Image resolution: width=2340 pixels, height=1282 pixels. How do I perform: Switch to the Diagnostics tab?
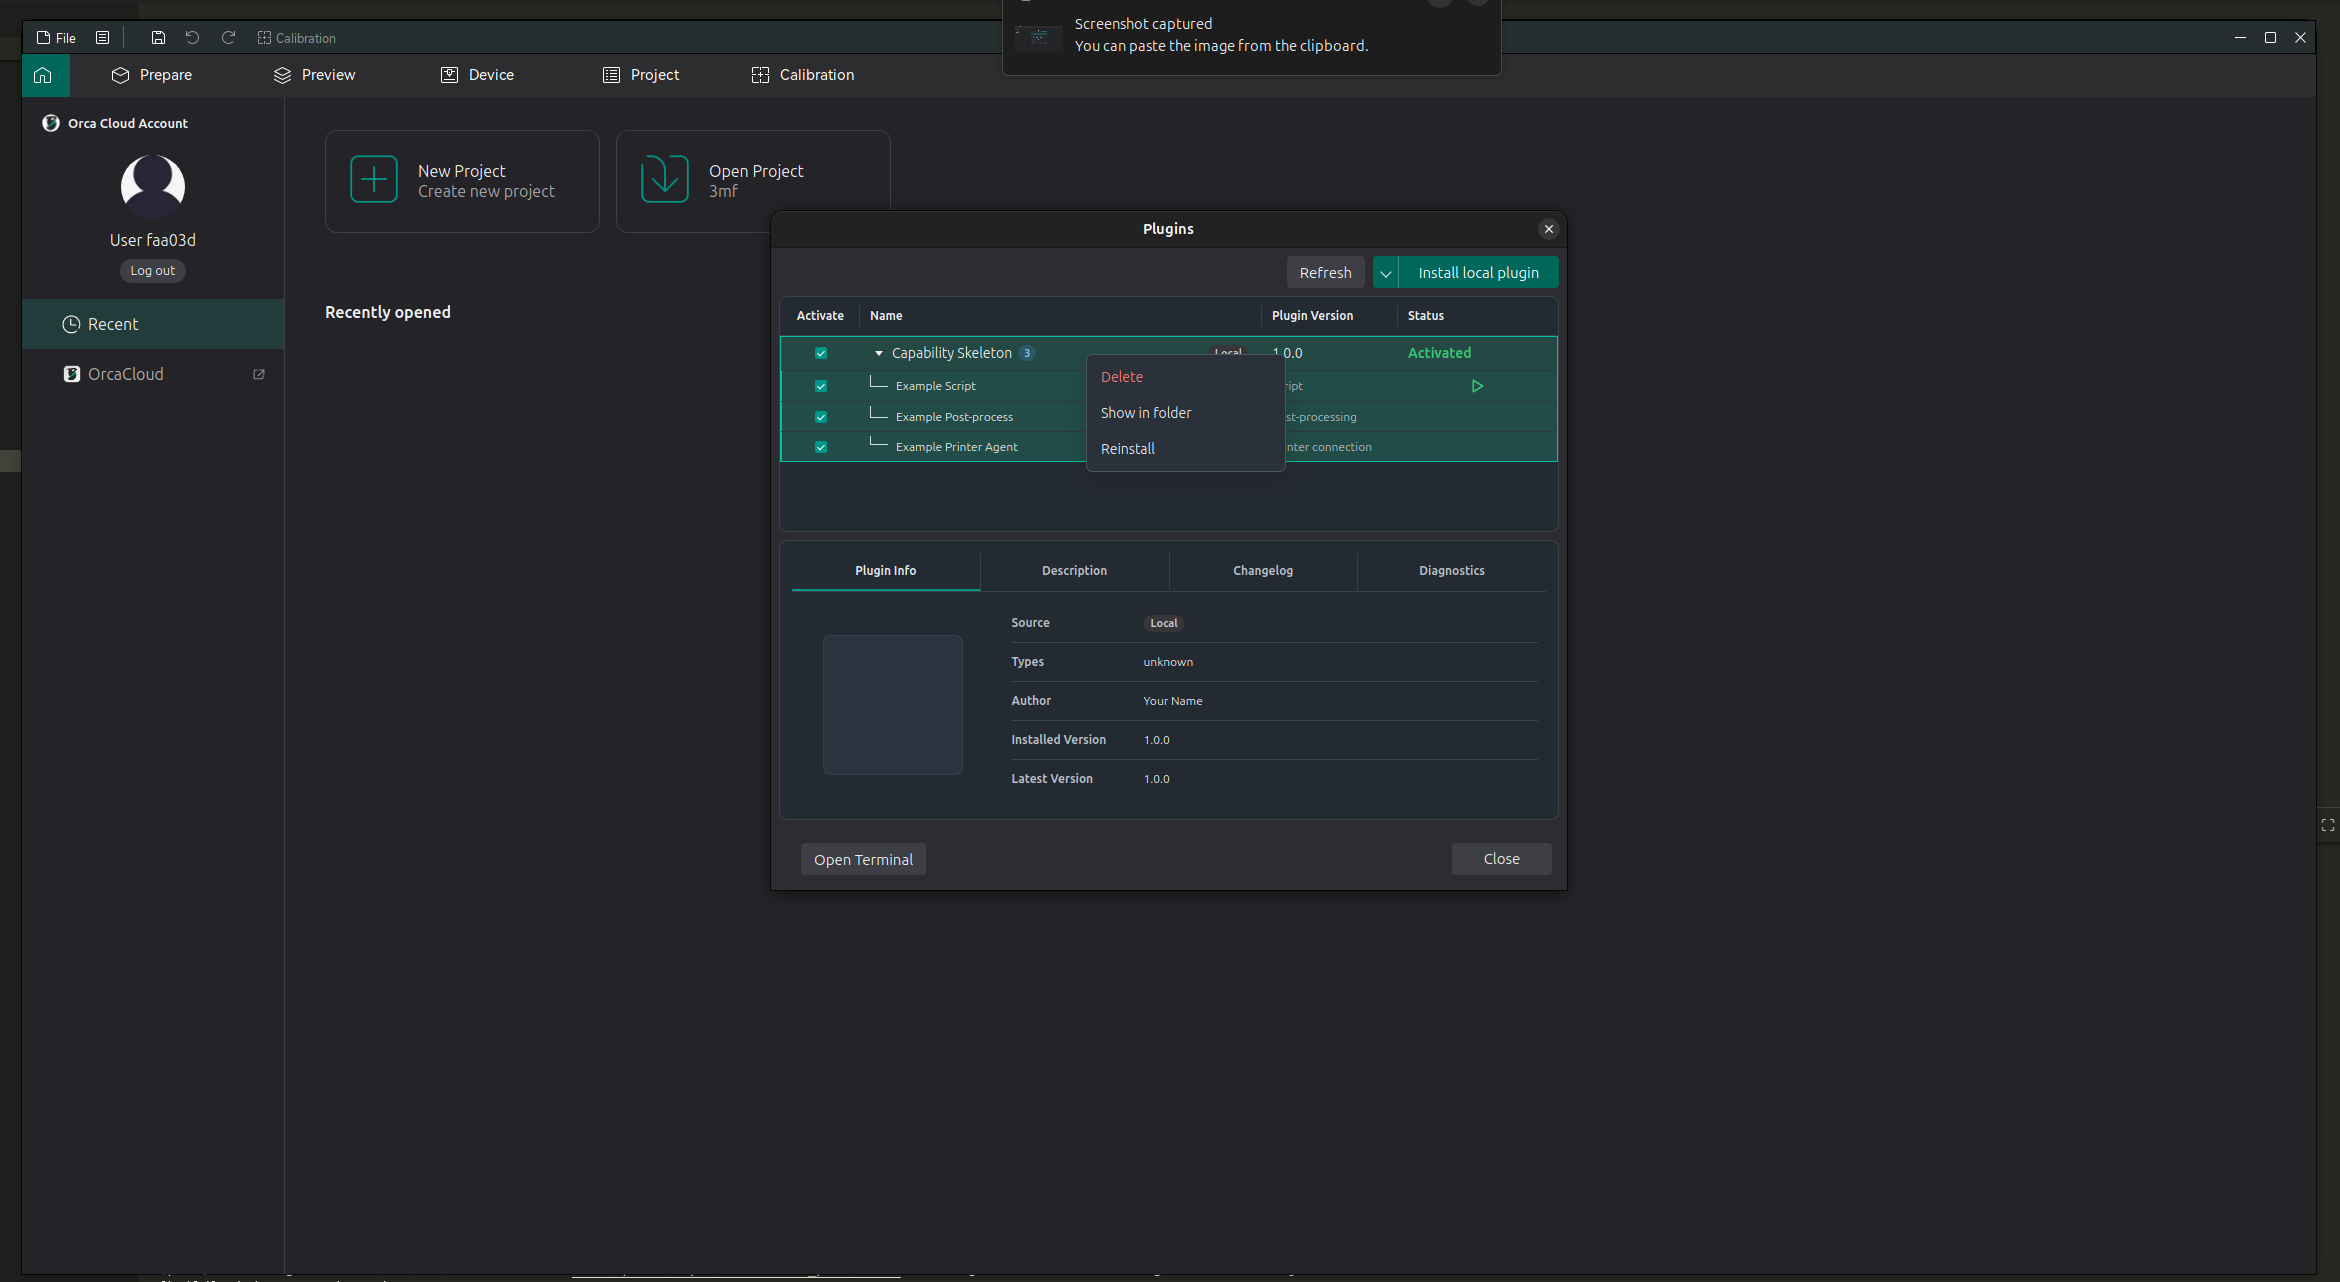point(1452,571)
